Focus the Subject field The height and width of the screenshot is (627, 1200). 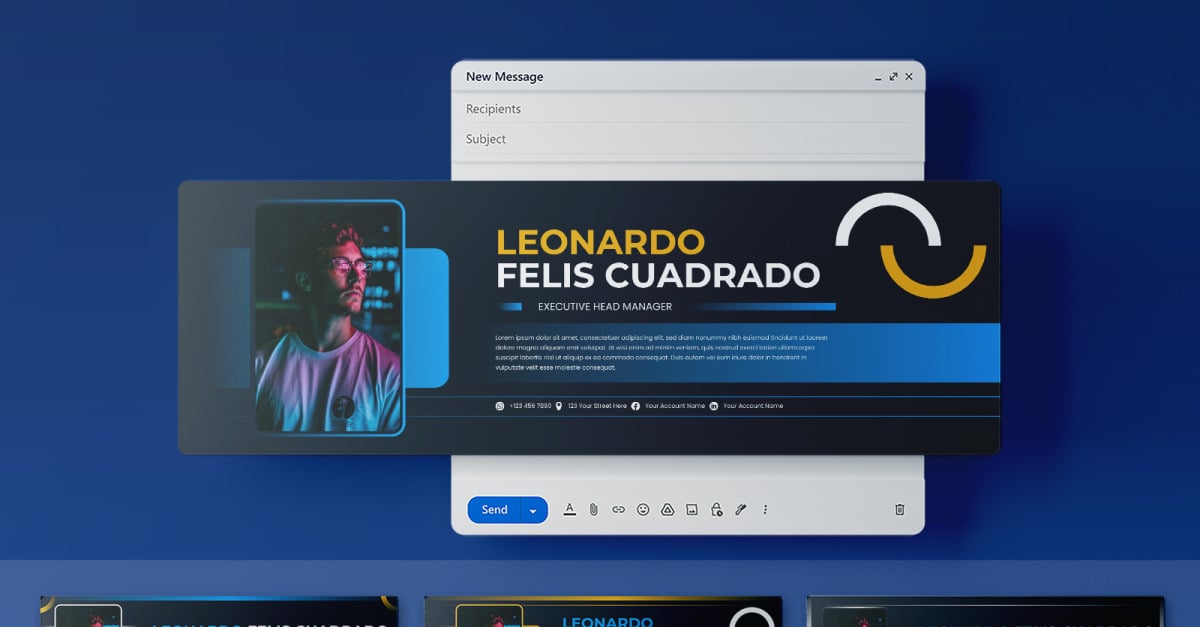[688, 139]
